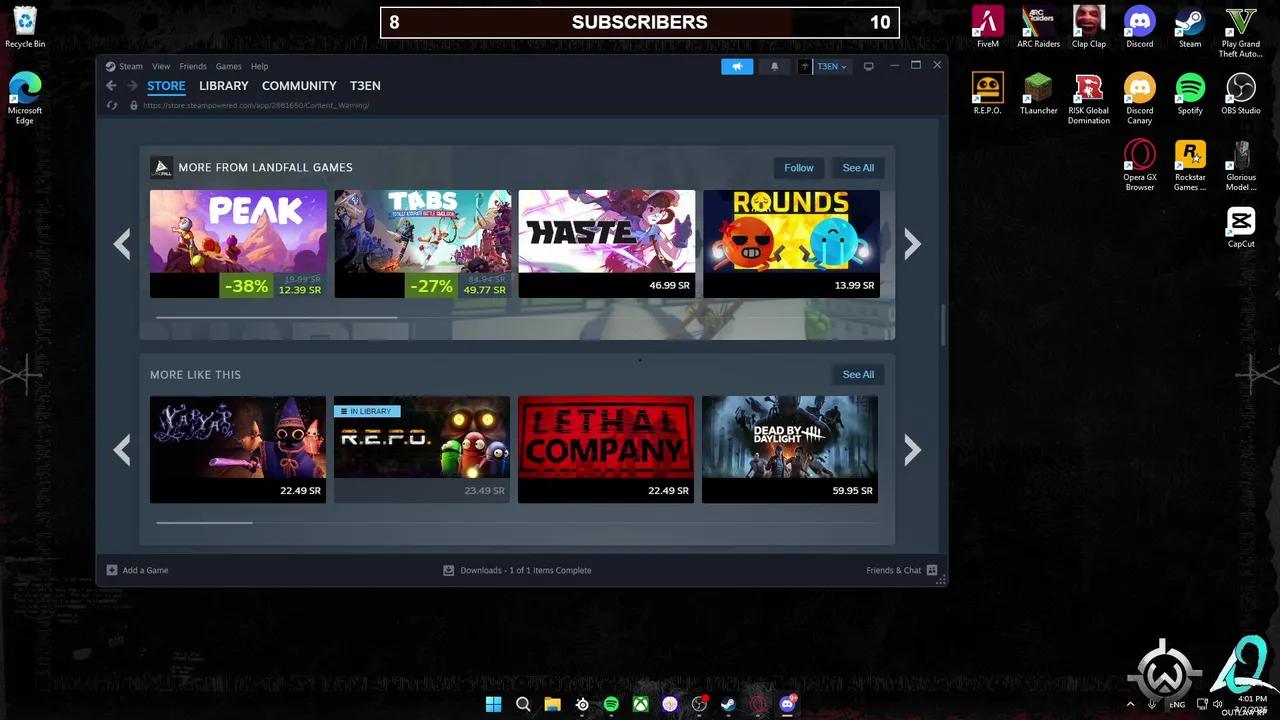Open the PEAK game thumbnail
Image resolution: width=1280 pixels, height=720 pixels.
pyautogui.click(x=238, y=244)
